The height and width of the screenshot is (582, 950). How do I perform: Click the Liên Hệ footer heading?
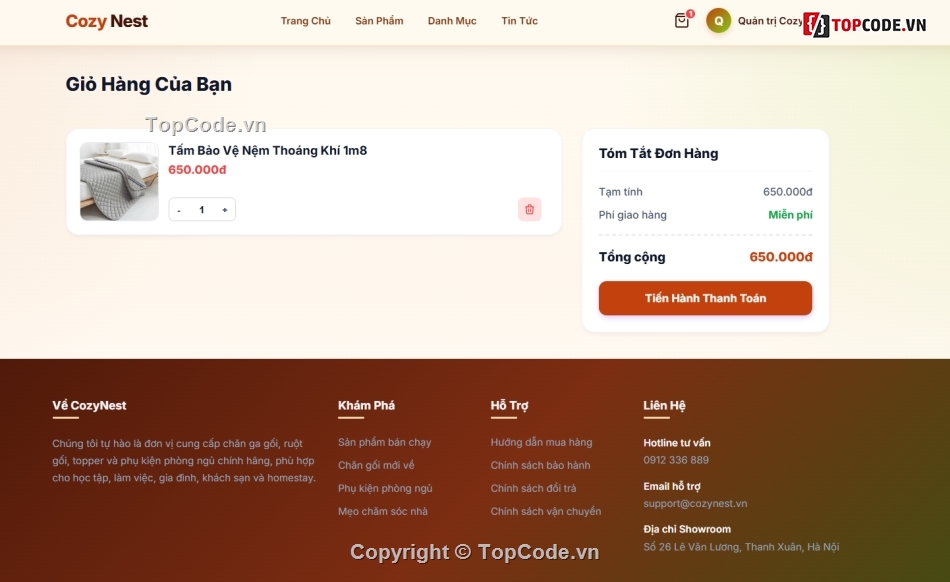click(x=664, y=405)
